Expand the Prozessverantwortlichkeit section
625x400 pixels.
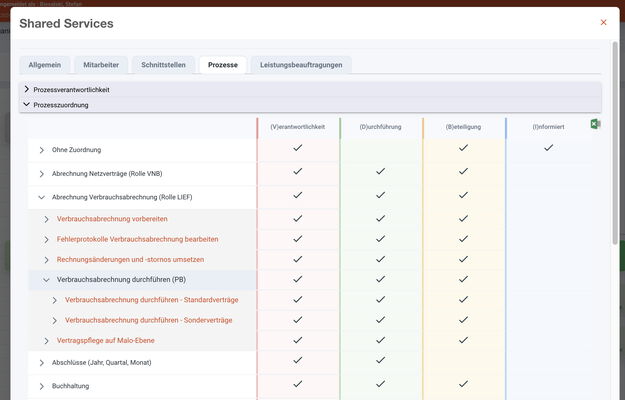click(310, 90)
